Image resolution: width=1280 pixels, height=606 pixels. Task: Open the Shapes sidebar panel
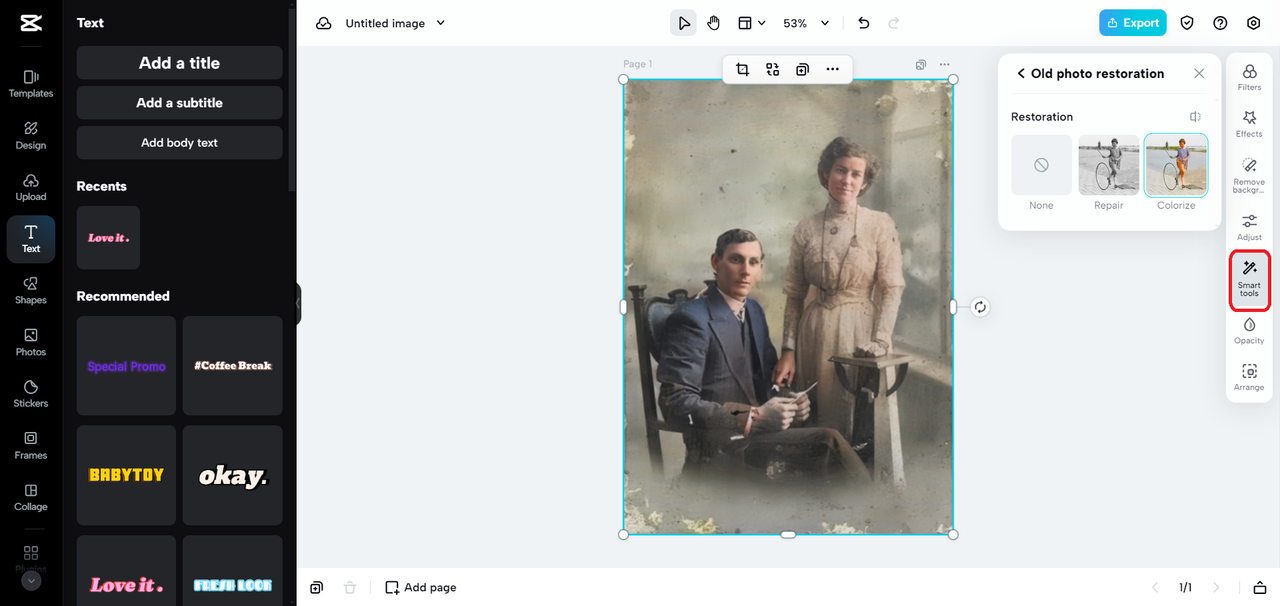coord(31,291)
